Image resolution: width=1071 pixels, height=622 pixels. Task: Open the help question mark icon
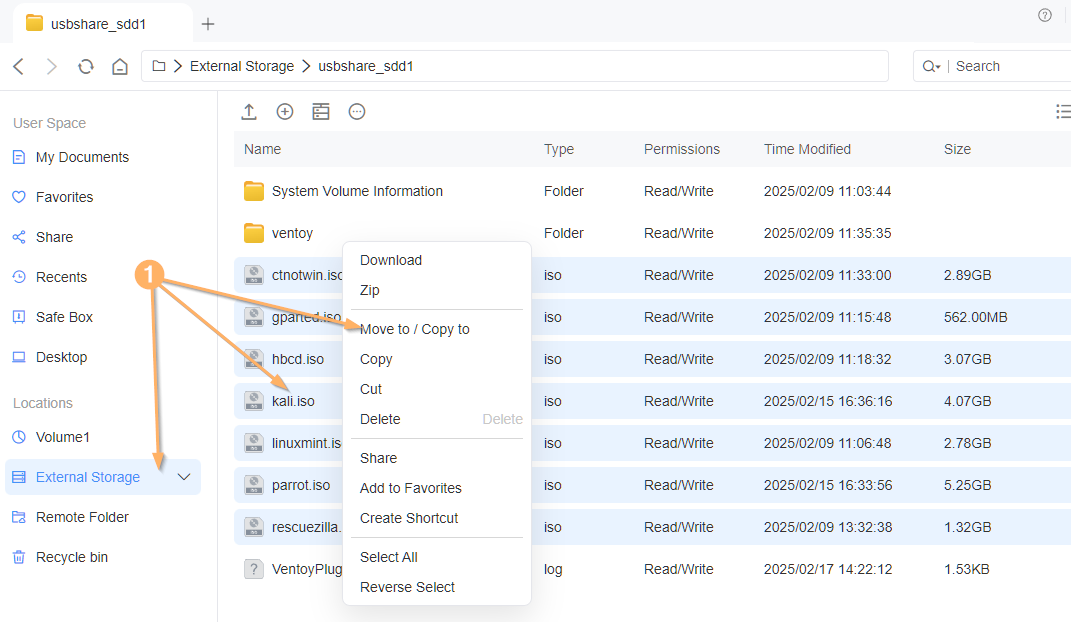coord(1044,15)
